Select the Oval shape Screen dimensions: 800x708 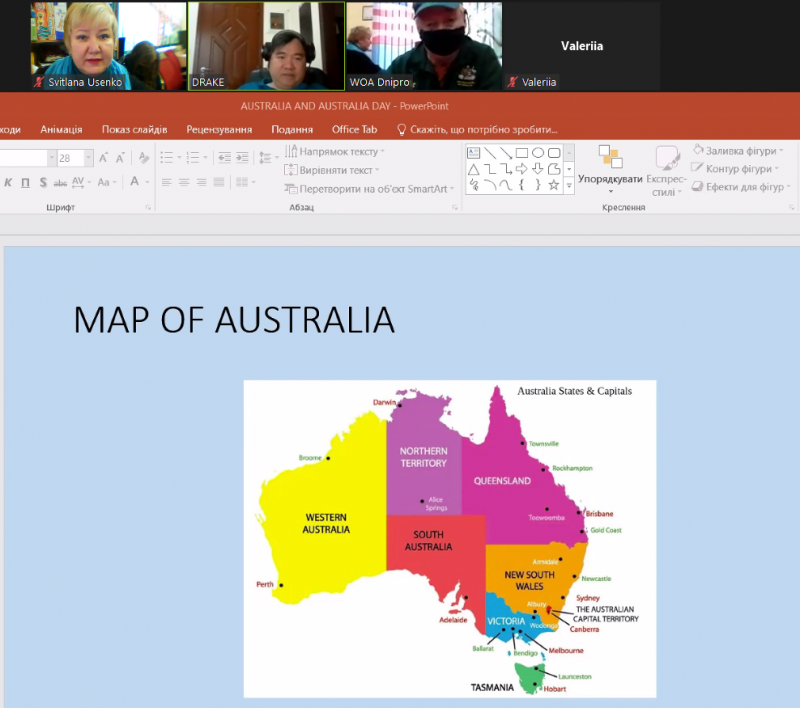[x=538, y=153]
